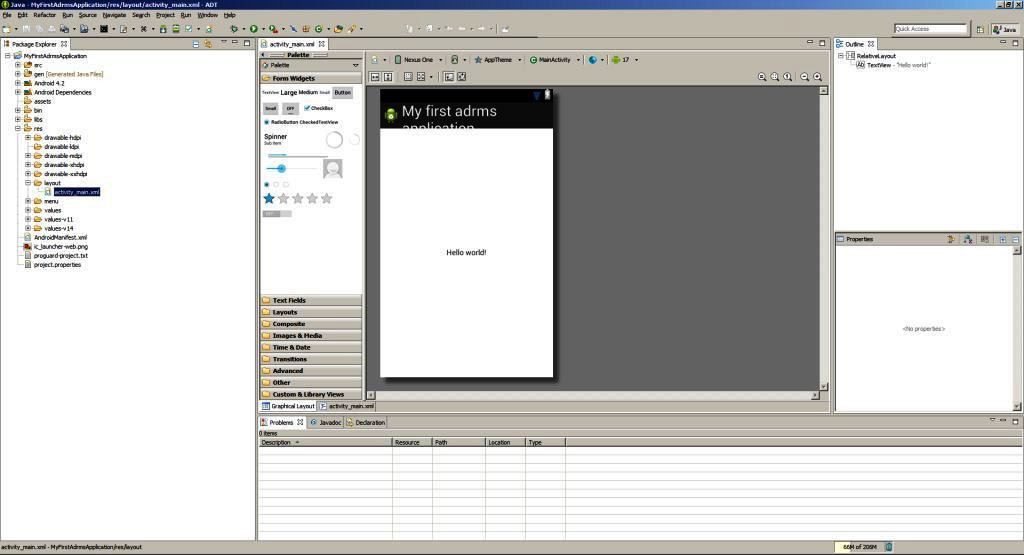Collapse RelativeLayout node in Outline
The width and height of the screenshot is (1024, 555).
pyautogui.click(x=841, y=56)
